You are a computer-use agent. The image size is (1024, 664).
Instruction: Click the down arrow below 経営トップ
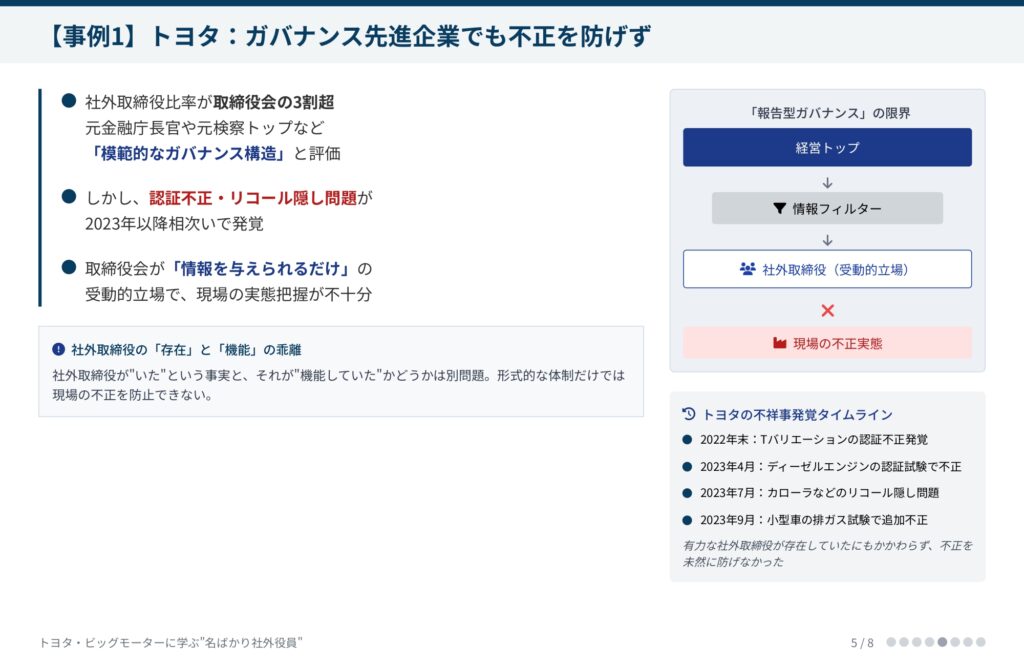point(827,183)
